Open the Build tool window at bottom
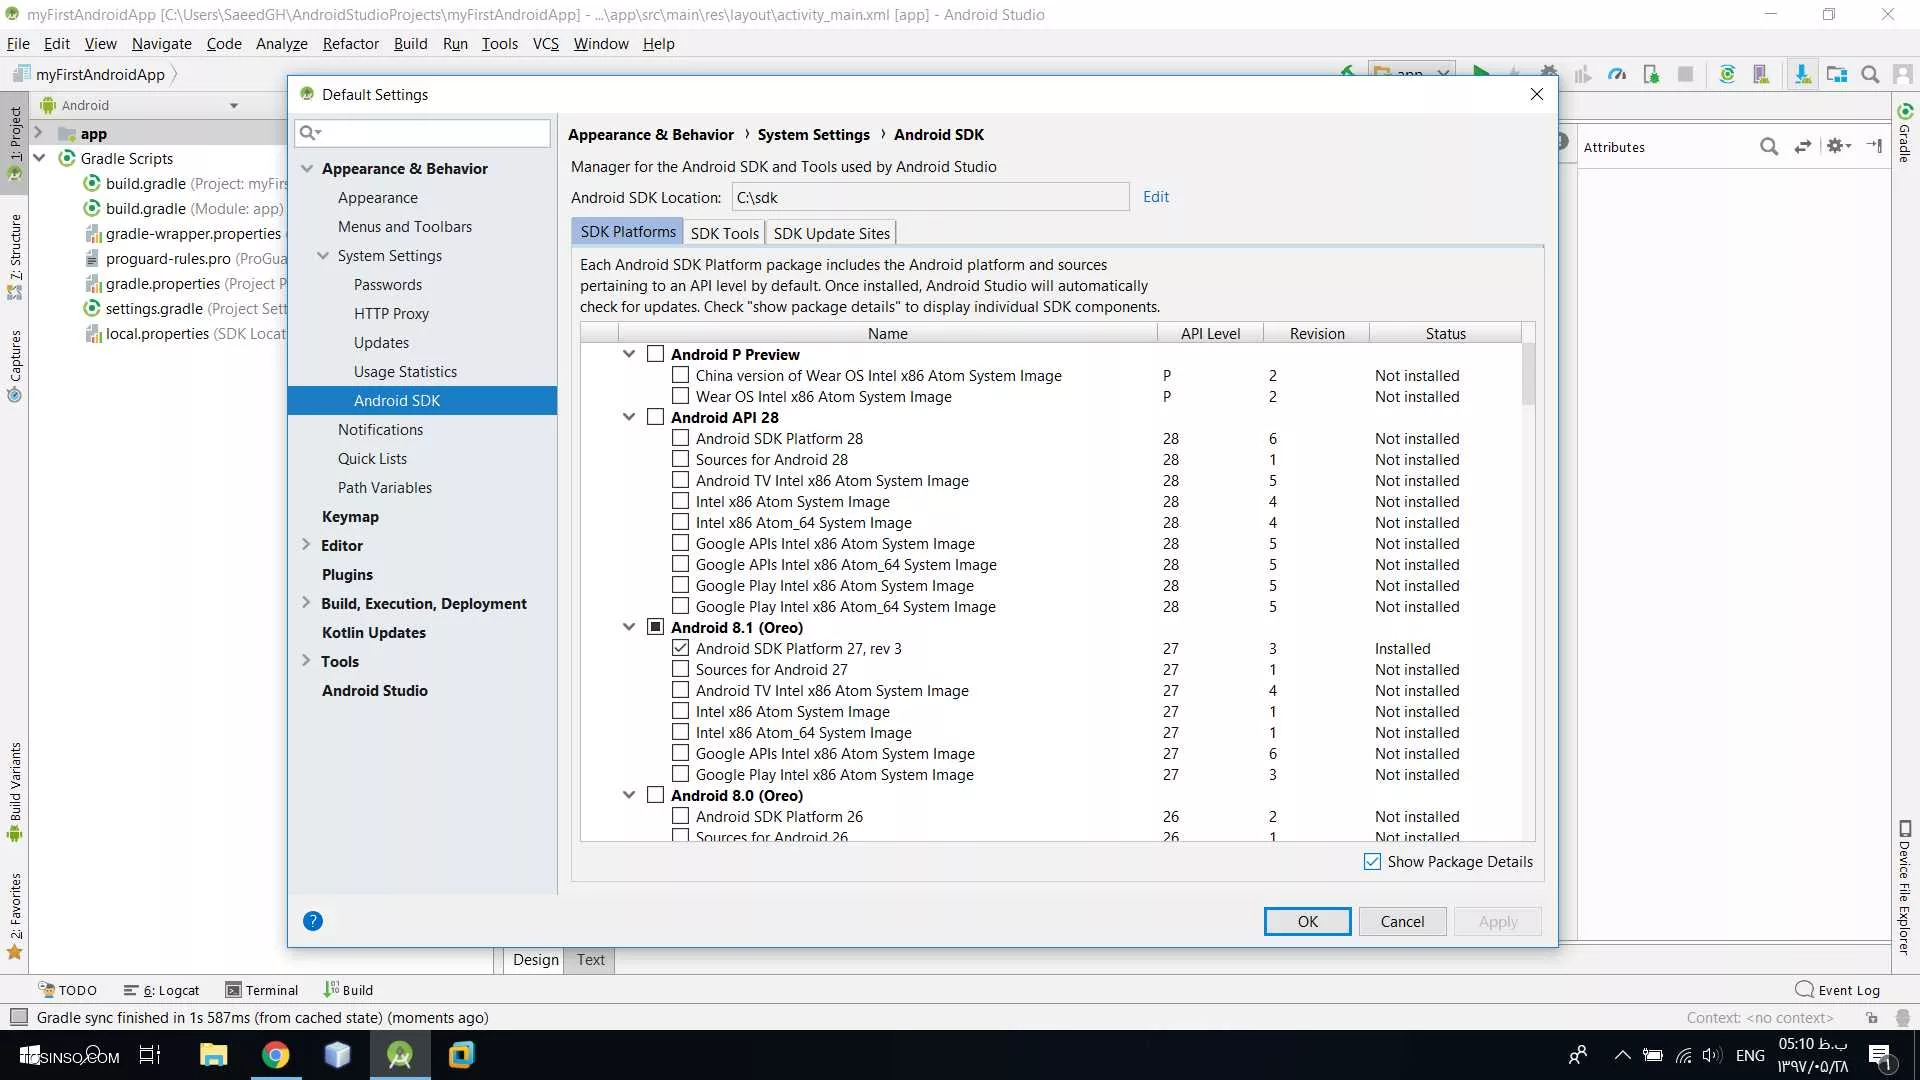 [x=348, y=990]
